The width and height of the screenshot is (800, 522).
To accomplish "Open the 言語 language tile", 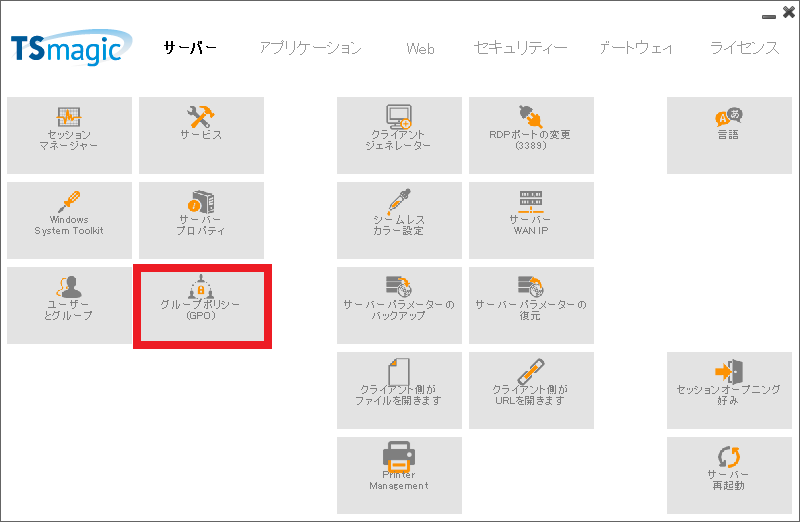I will 729,135.
